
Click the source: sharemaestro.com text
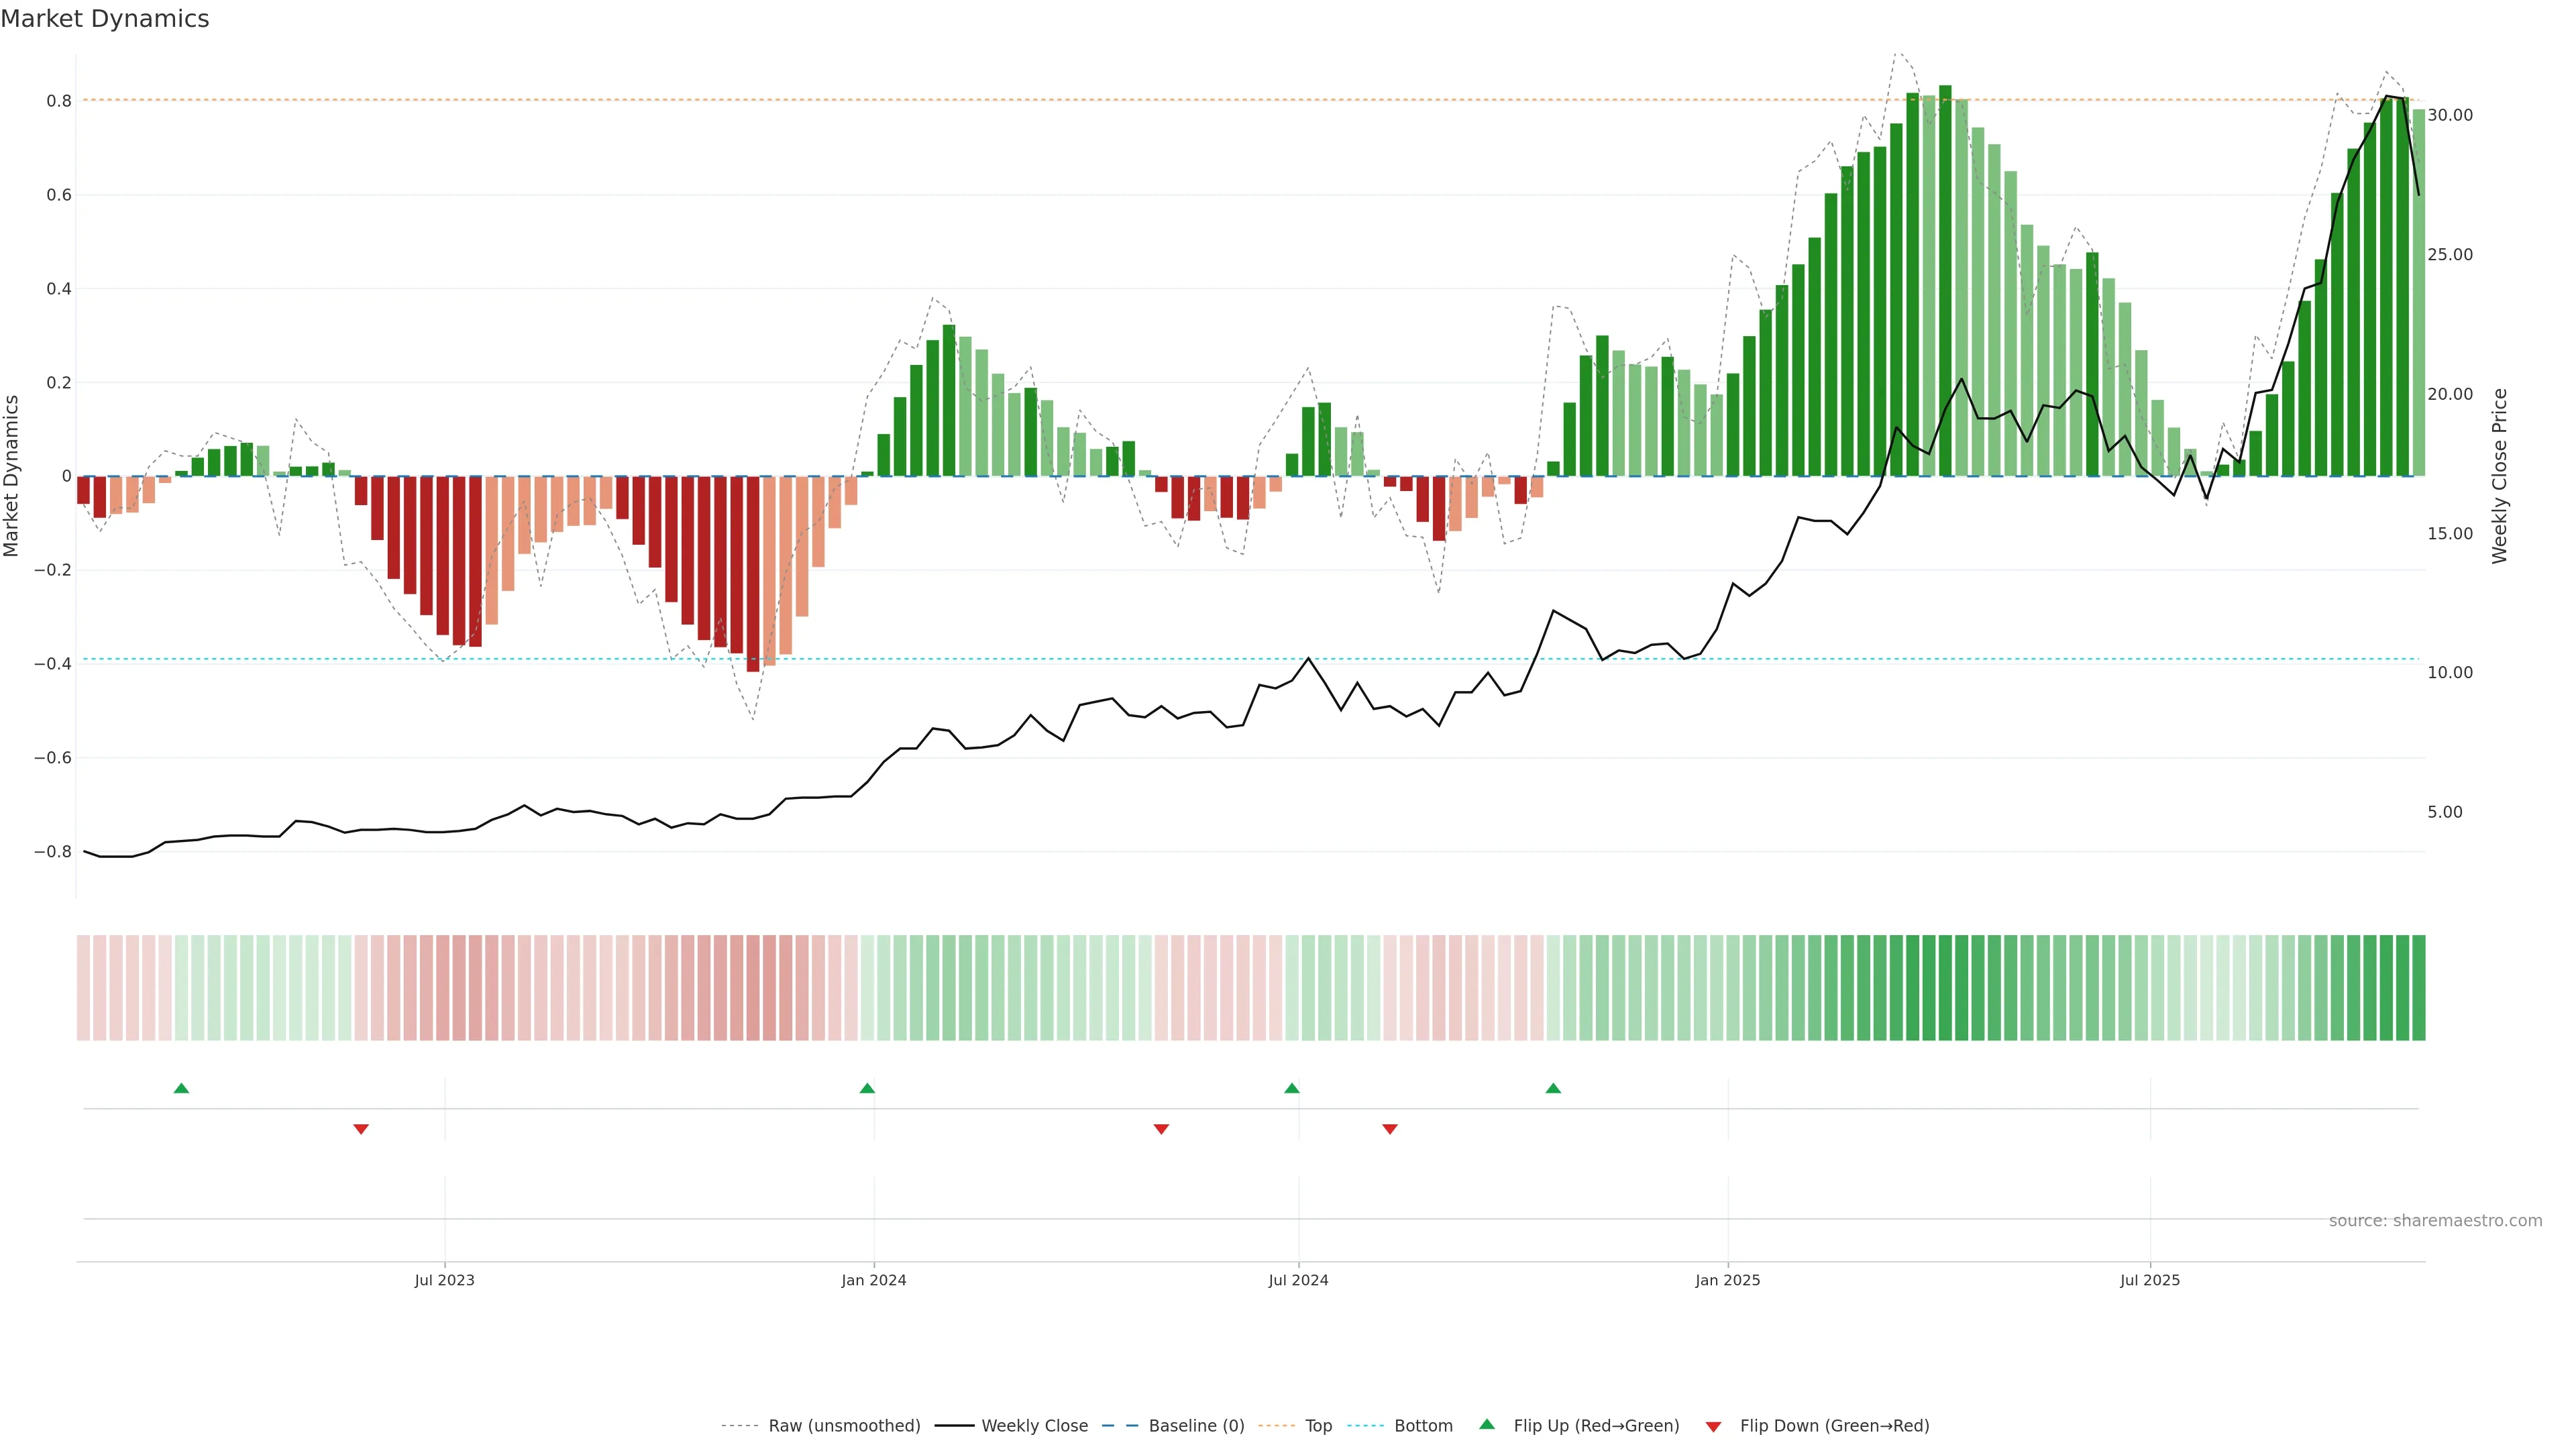pyautogui.click(x=2435, y=1221)
